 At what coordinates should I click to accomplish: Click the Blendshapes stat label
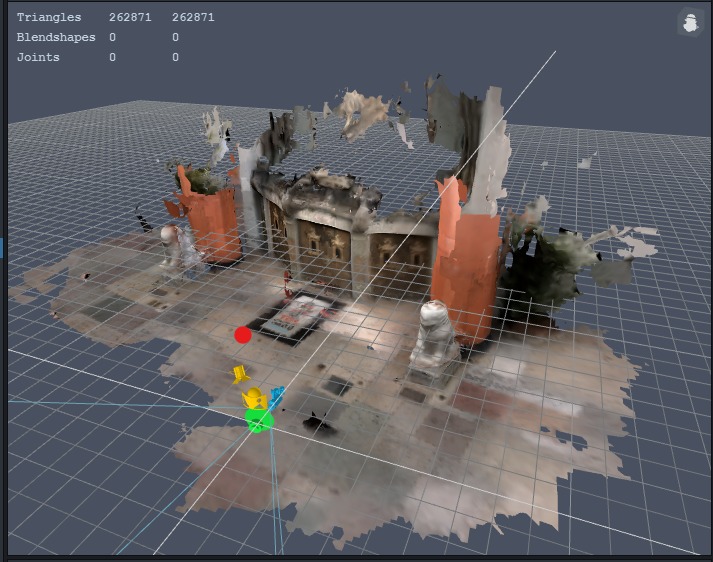pos(56,37)
